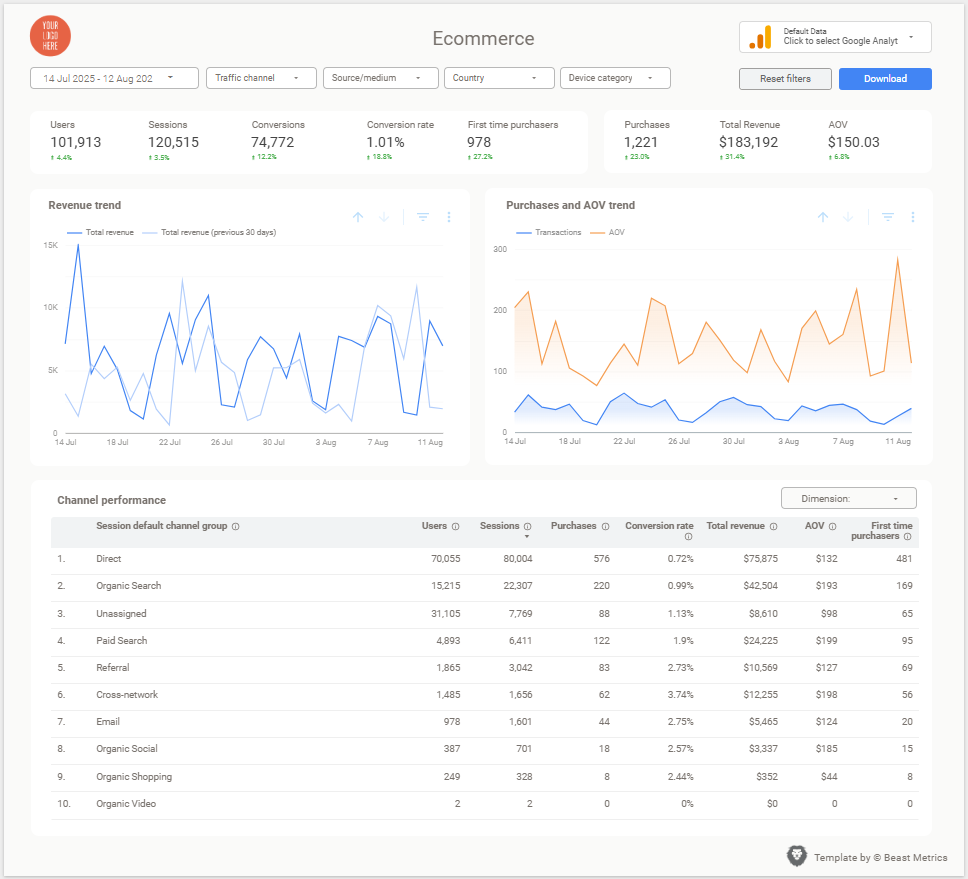Screen dimensions: 968x879
Task: Click the orange 'Your Logo Here' logo
Action: click(50, 36)
